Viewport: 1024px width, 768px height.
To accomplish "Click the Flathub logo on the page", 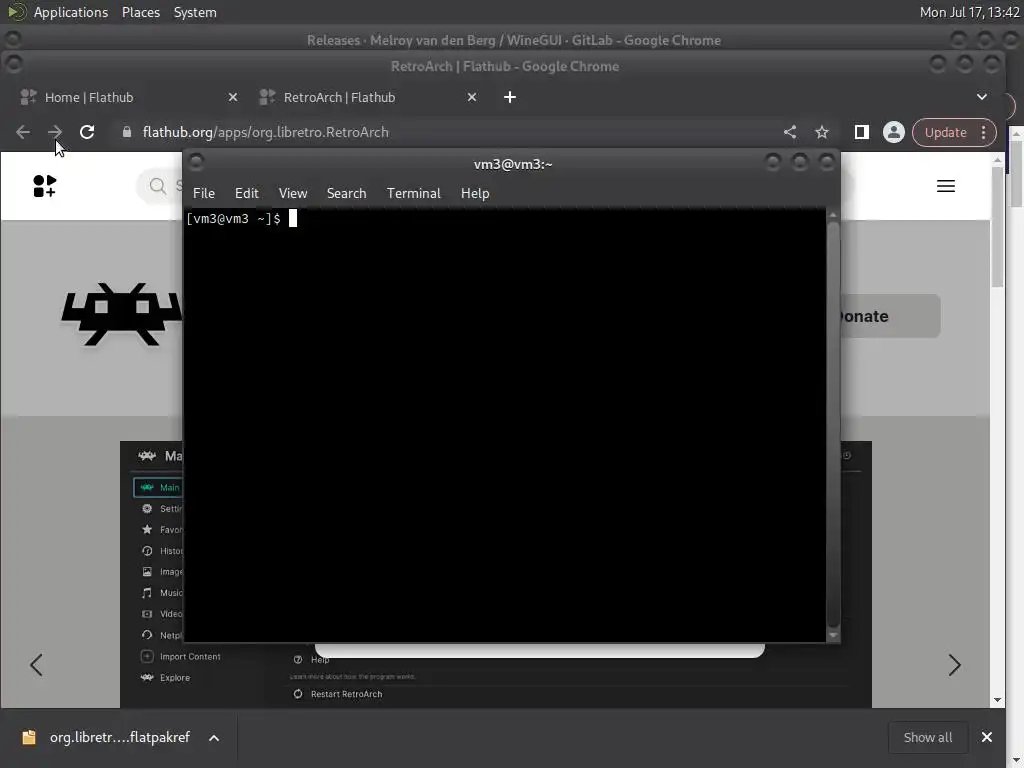I will click(x=44, y=186).
